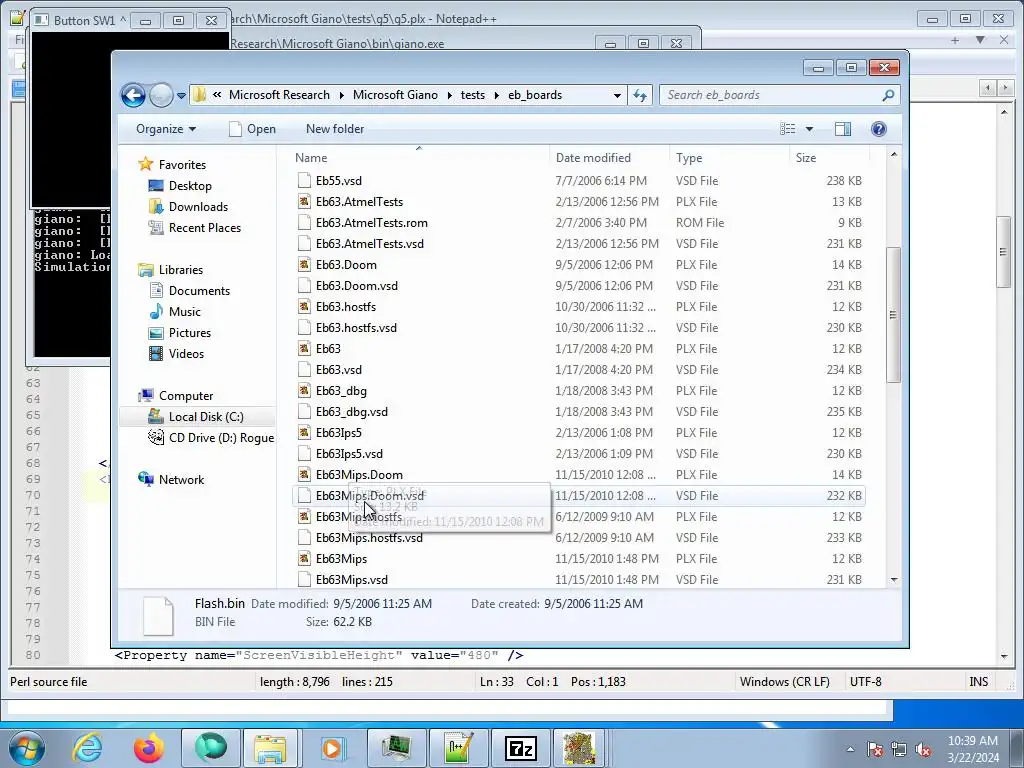Click the Eb63 PLX file icon

pyautogui.click(x=304, y=349)
